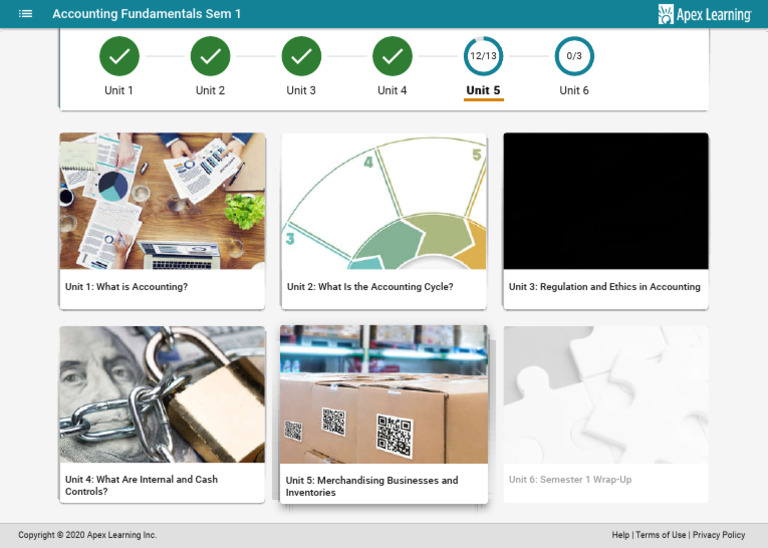Image resolution: width=768 pixels, height=548 pixels.
Task: Select the Unit 2 green checkmark circle
Action: (210, 56)
